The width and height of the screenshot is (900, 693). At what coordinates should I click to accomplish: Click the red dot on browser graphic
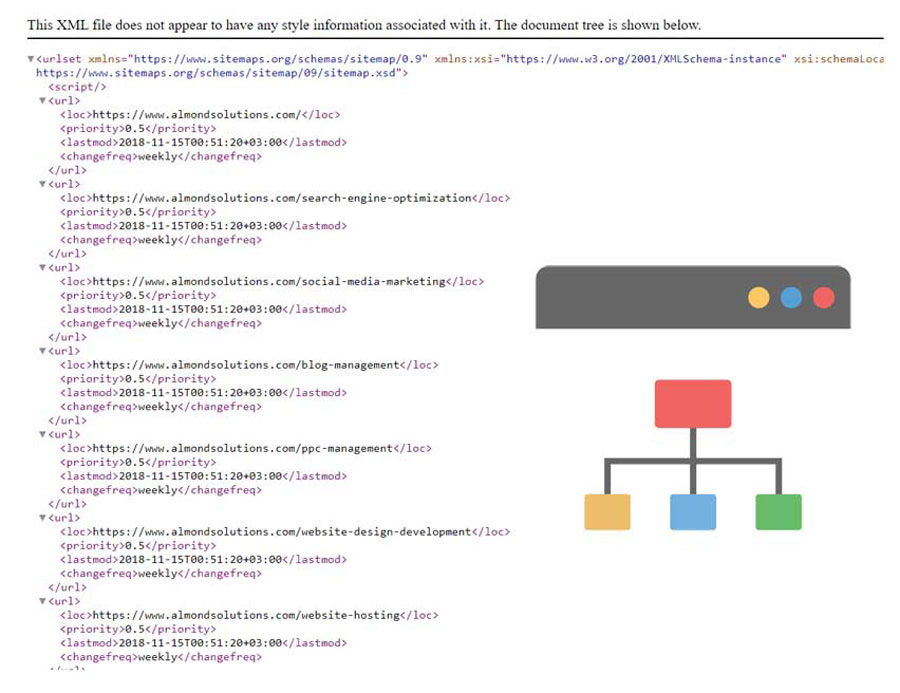pos(824,297)
